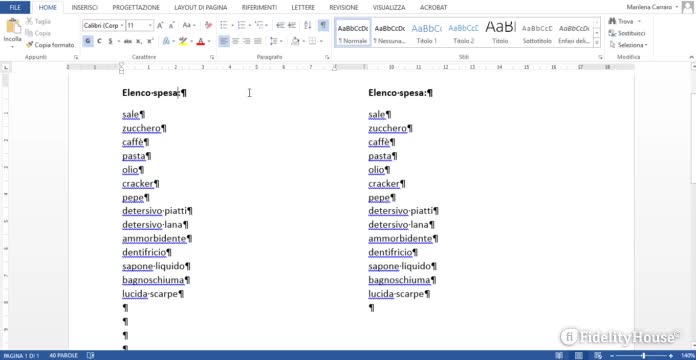696x360 pixels.
Task: Right-align the paragraph
Action: pyautogui.click(x=247, y=41)
